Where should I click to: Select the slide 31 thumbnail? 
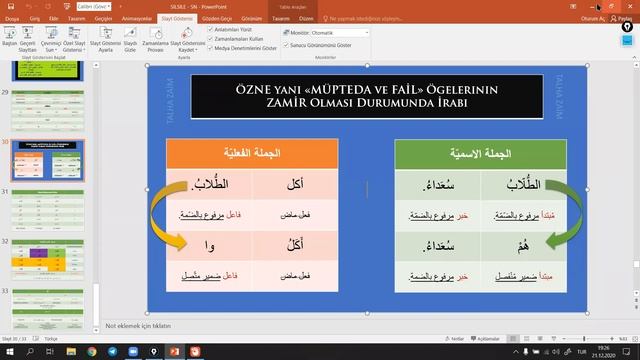[48, 210]
